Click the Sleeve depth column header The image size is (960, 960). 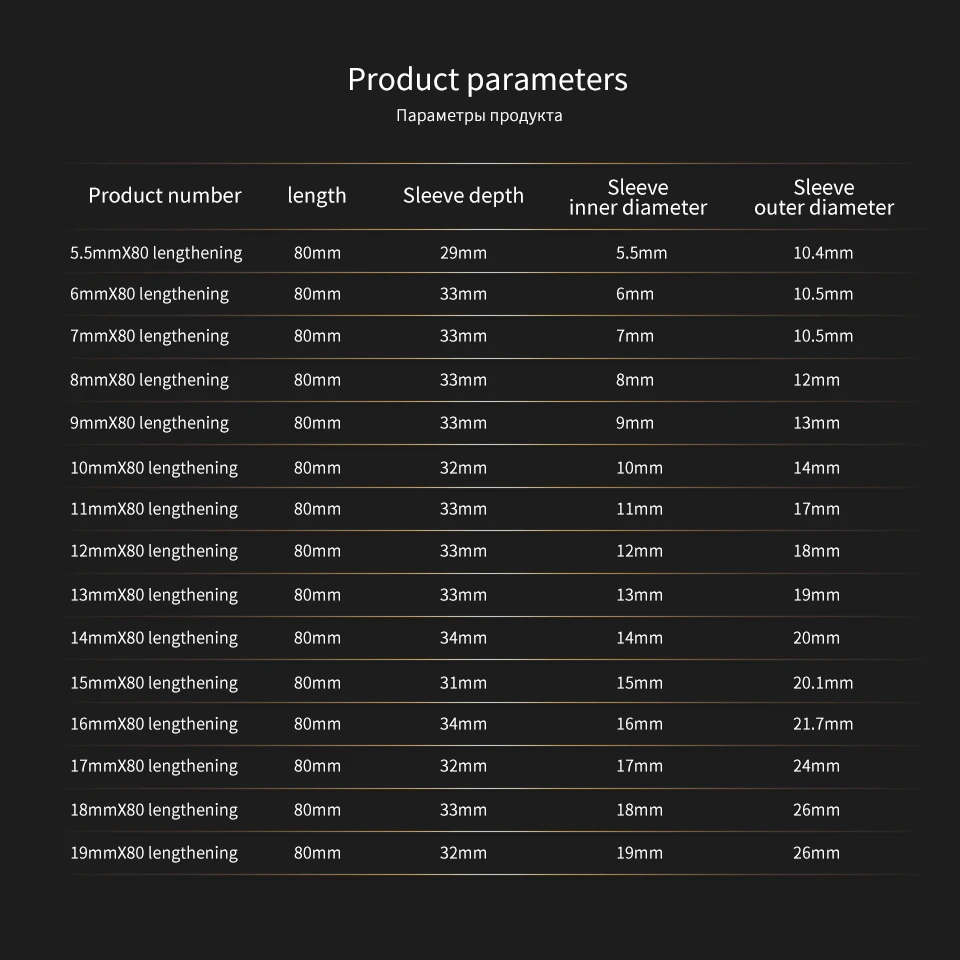click(463, 196)
